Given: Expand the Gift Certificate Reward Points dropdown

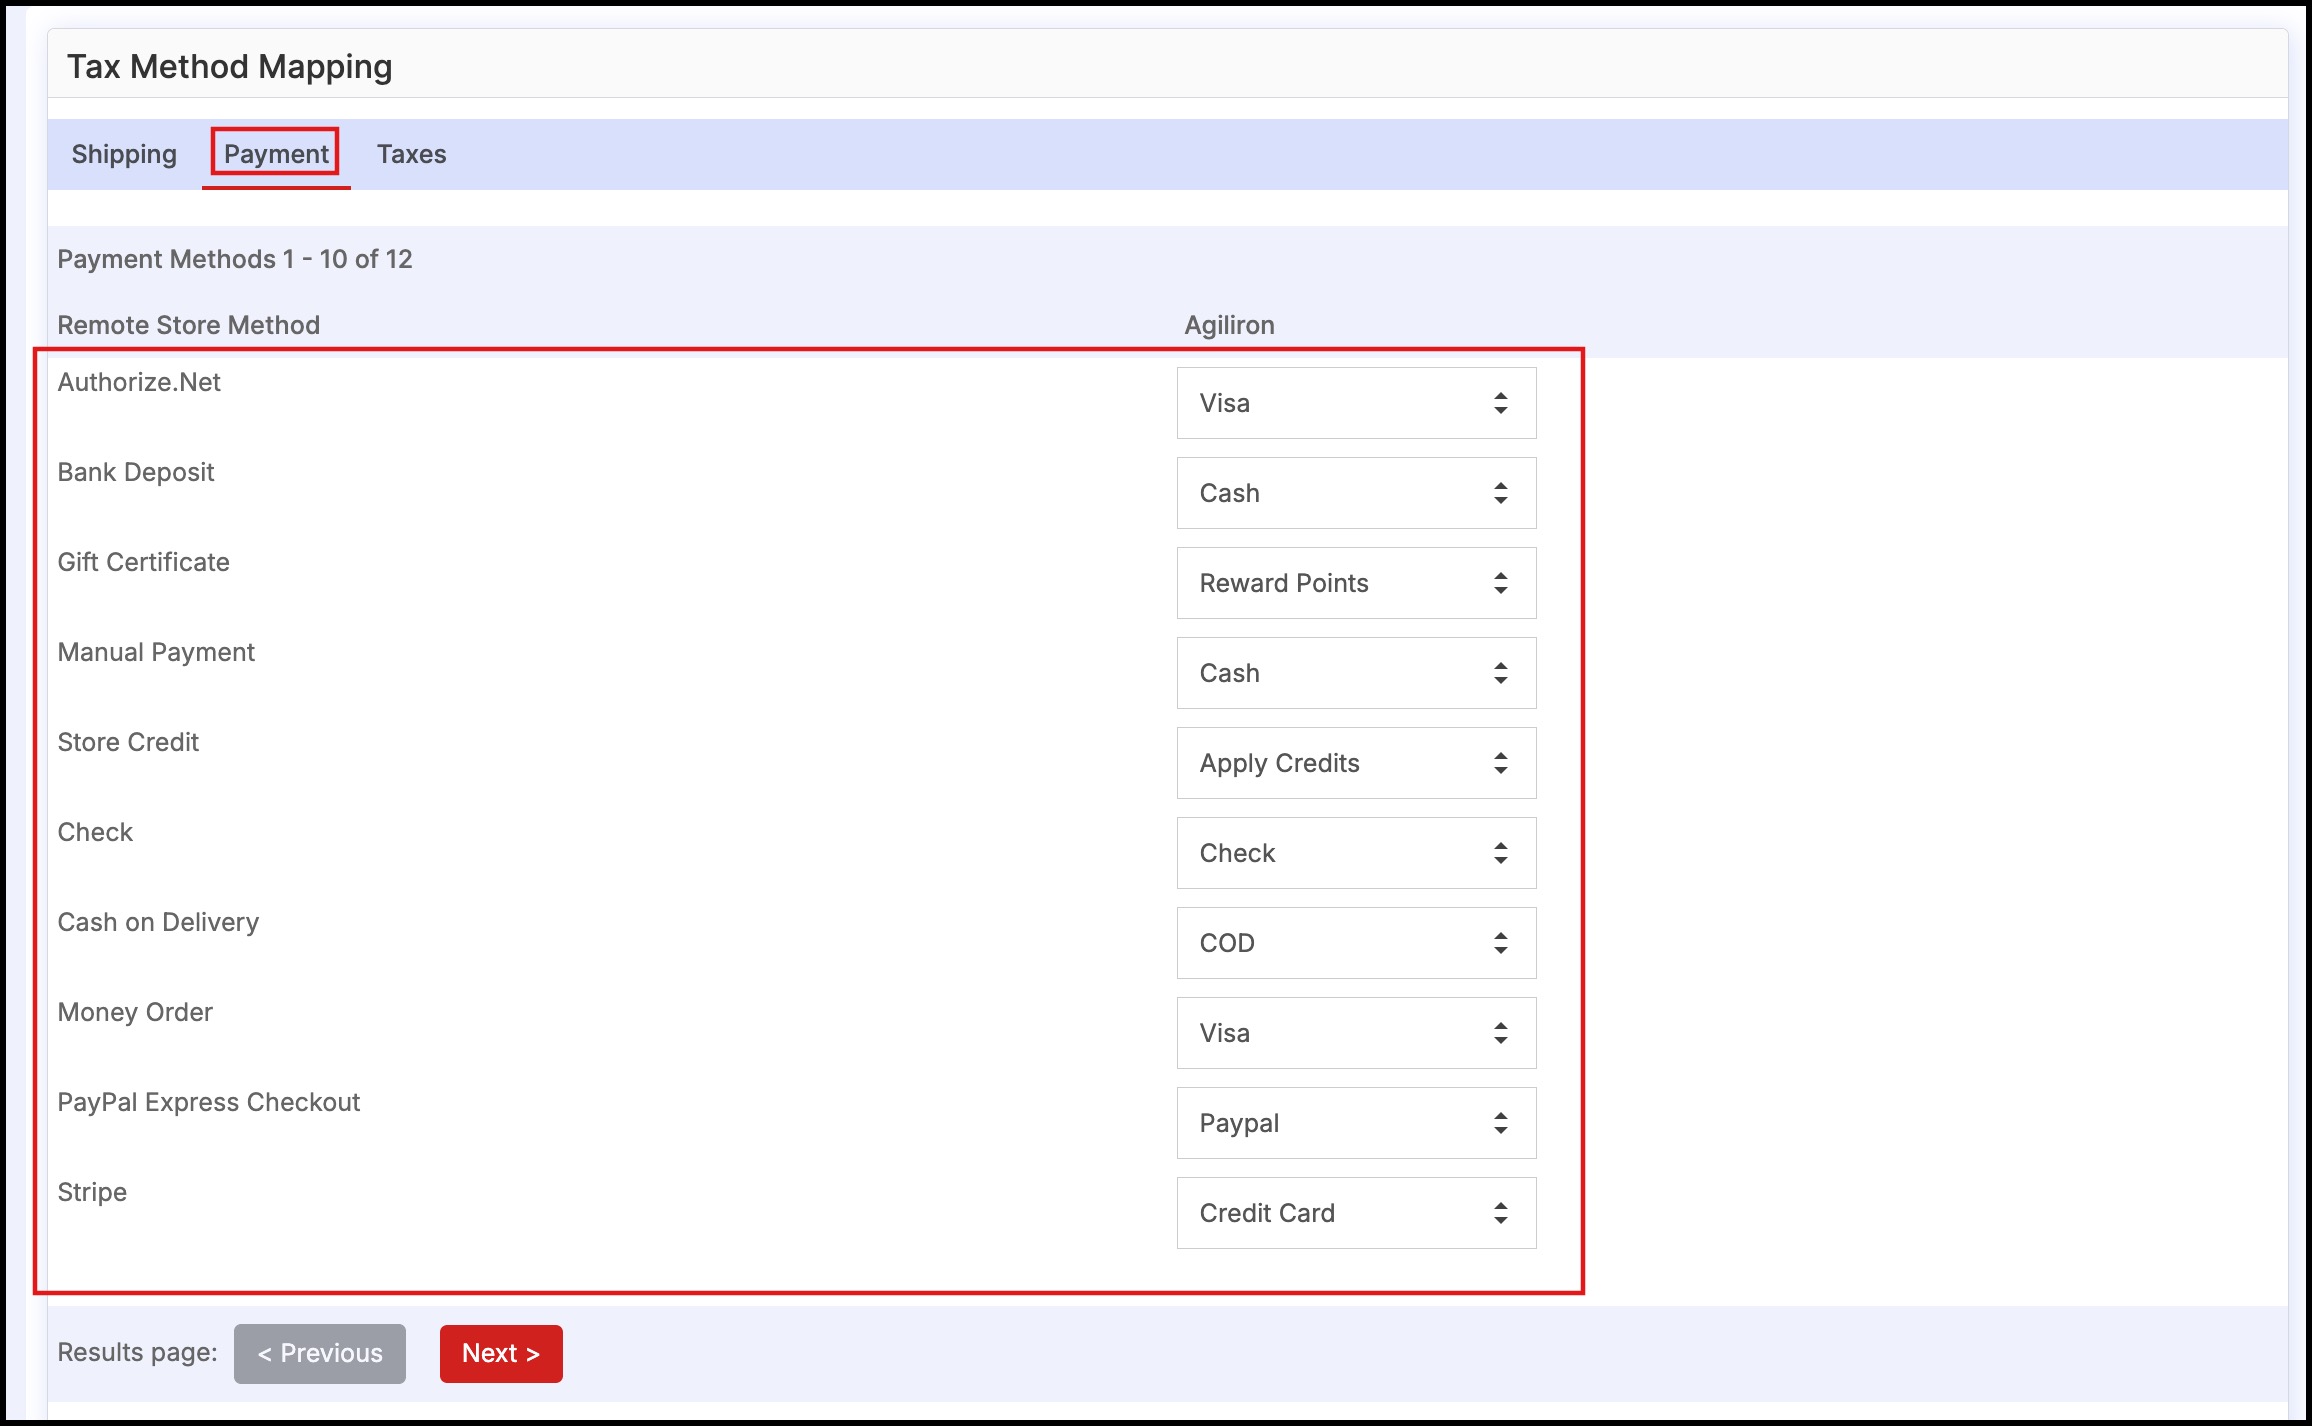Looking at the screenshot, I should [1356, 583].
